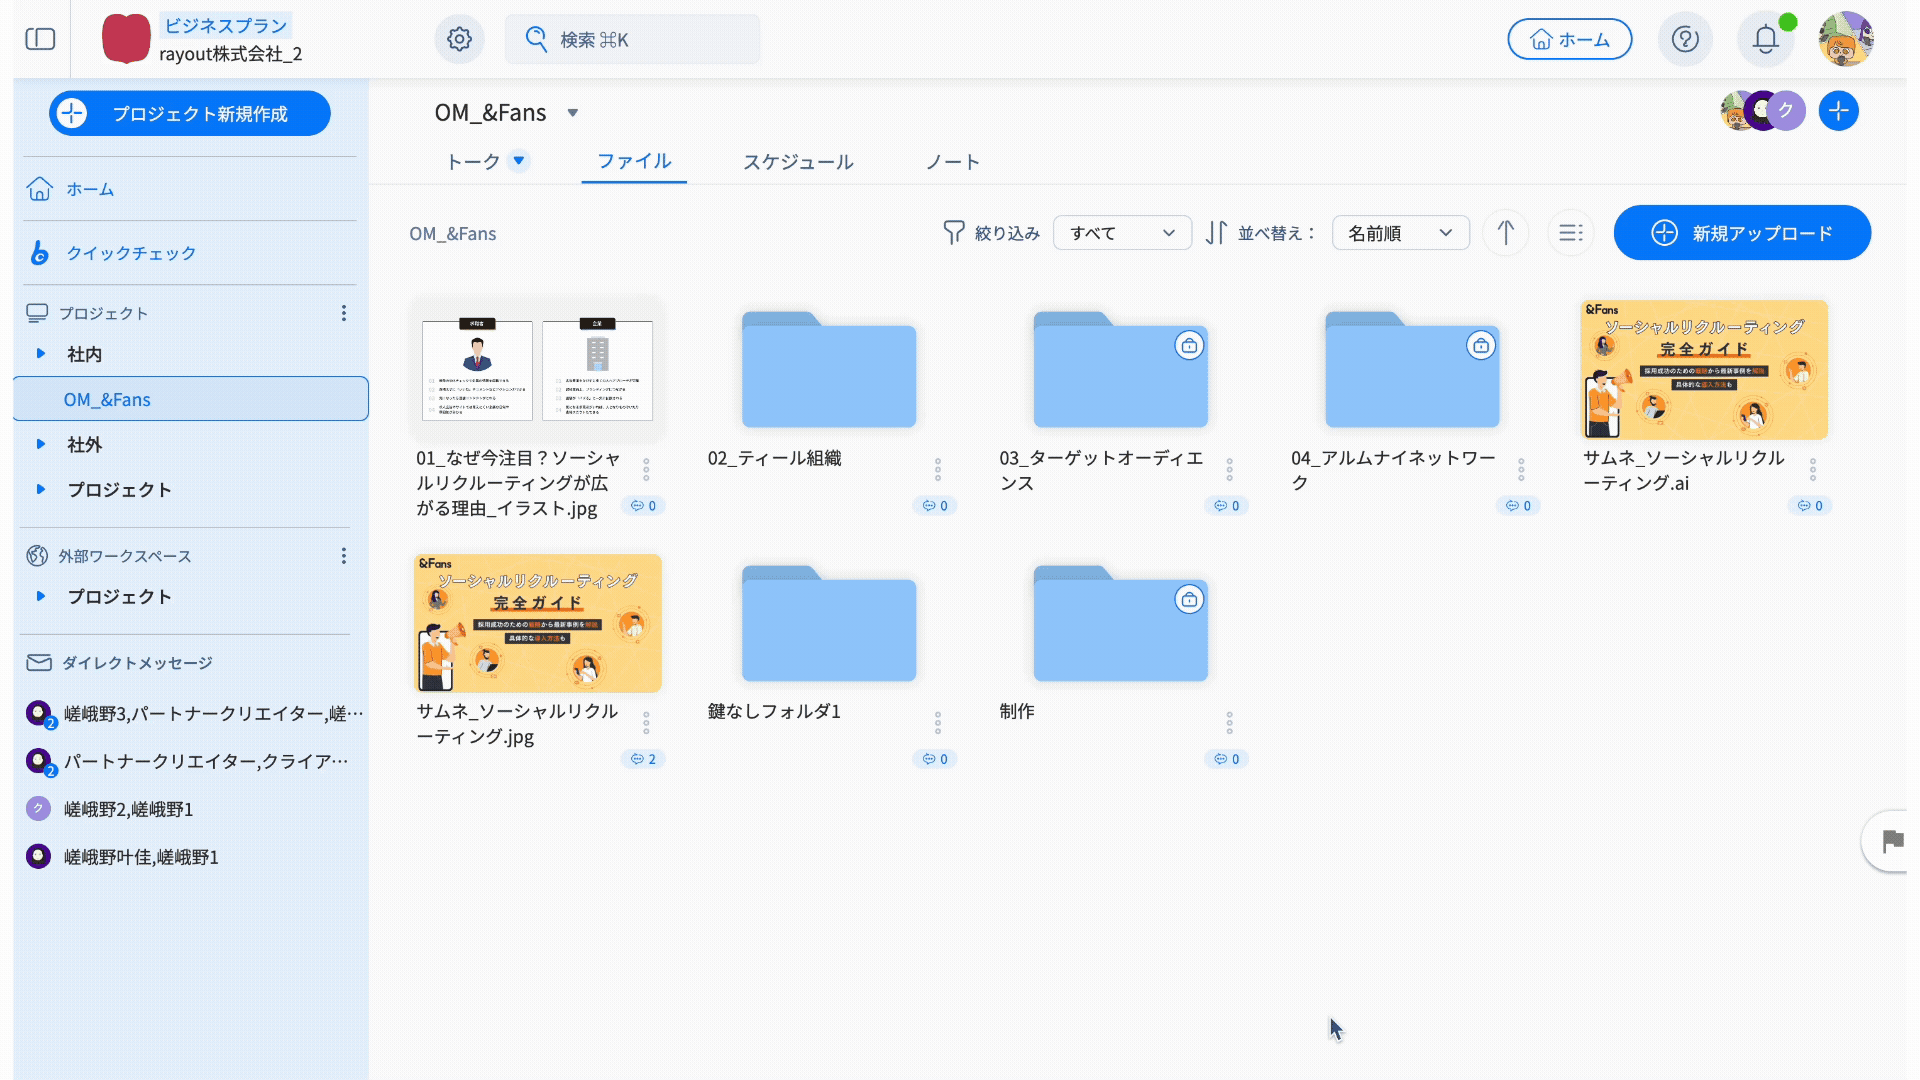Expand the OM_&Fans title dropdown arrow

(573, 113)
